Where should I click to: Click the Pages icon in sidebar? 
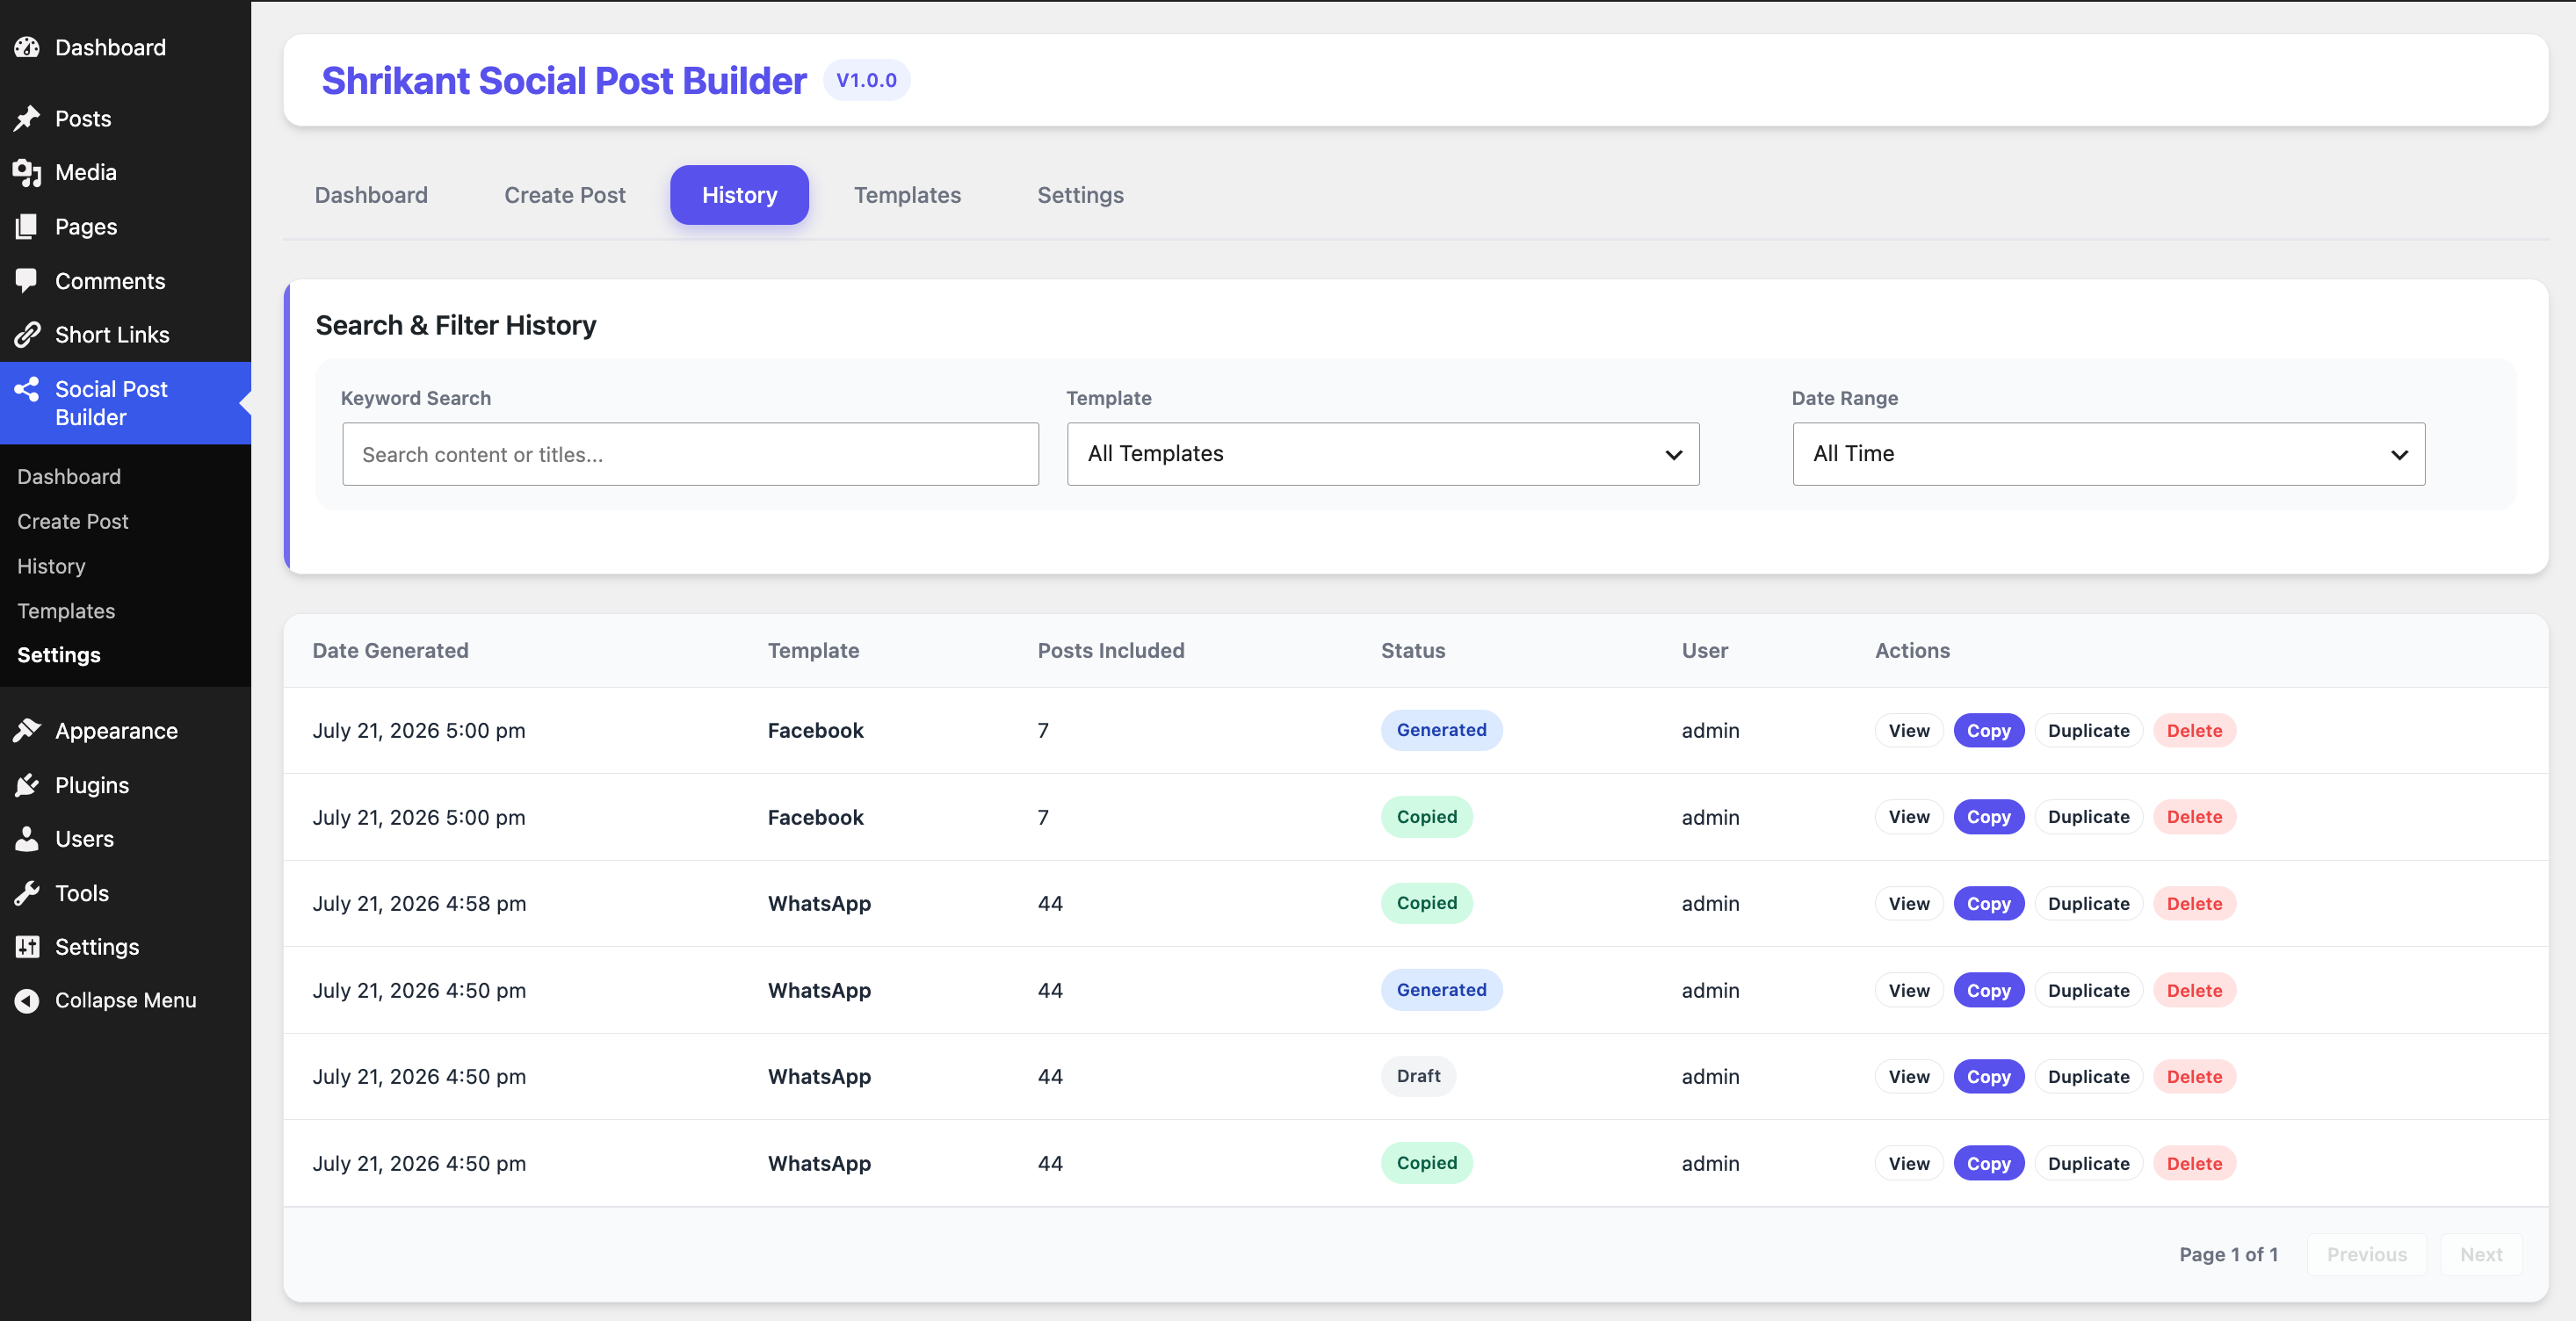pyautogui.click(x=27, y=226)
